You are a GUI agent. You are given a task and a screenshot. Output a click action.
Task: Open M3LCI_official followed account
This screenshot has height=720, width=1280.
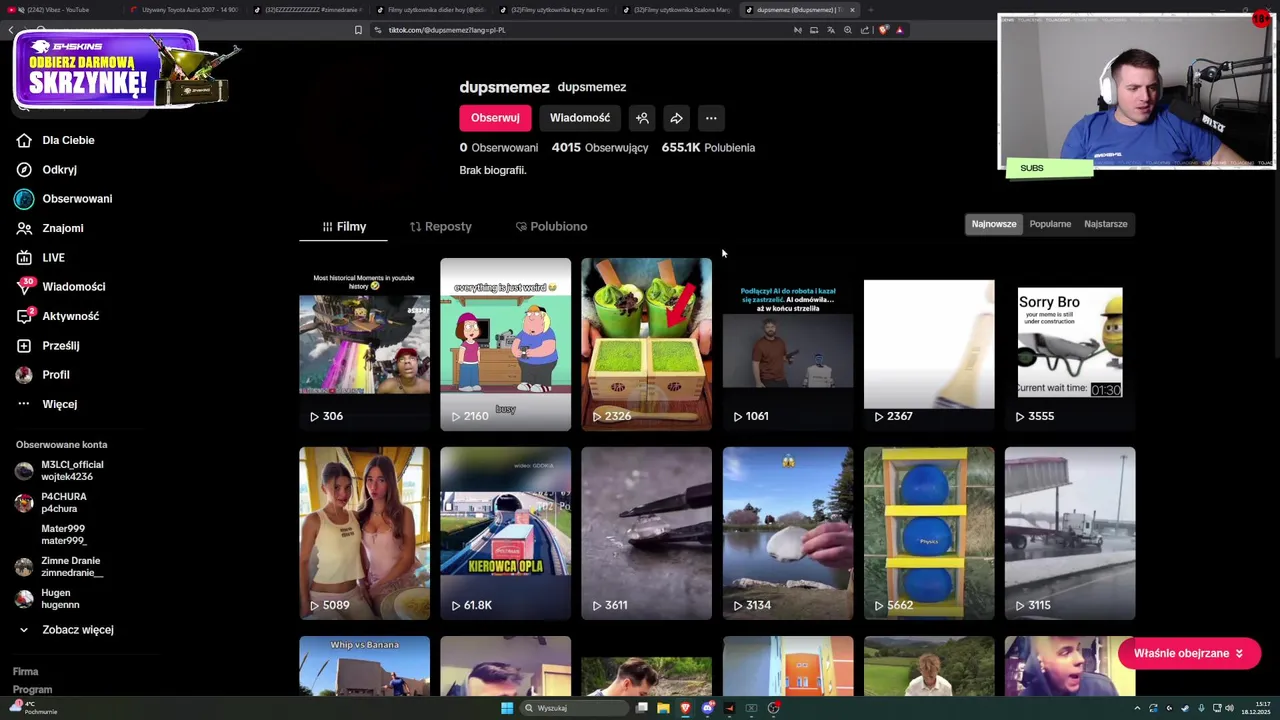click(60, 471)
